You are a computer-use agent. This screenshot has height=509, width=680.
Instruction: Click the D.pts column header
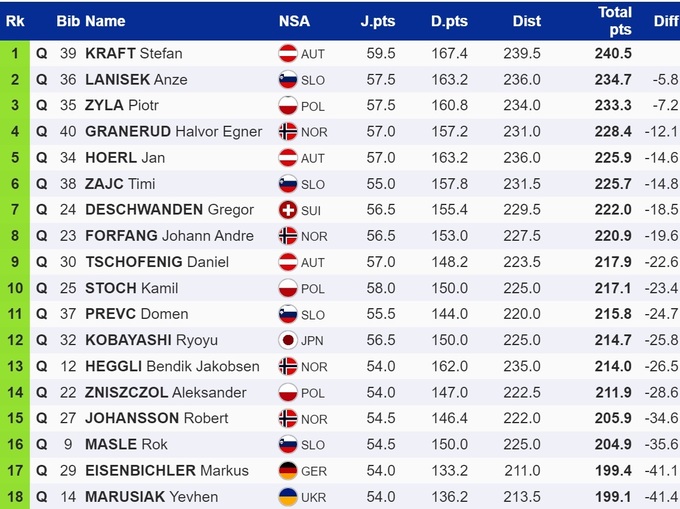point(449,21)
